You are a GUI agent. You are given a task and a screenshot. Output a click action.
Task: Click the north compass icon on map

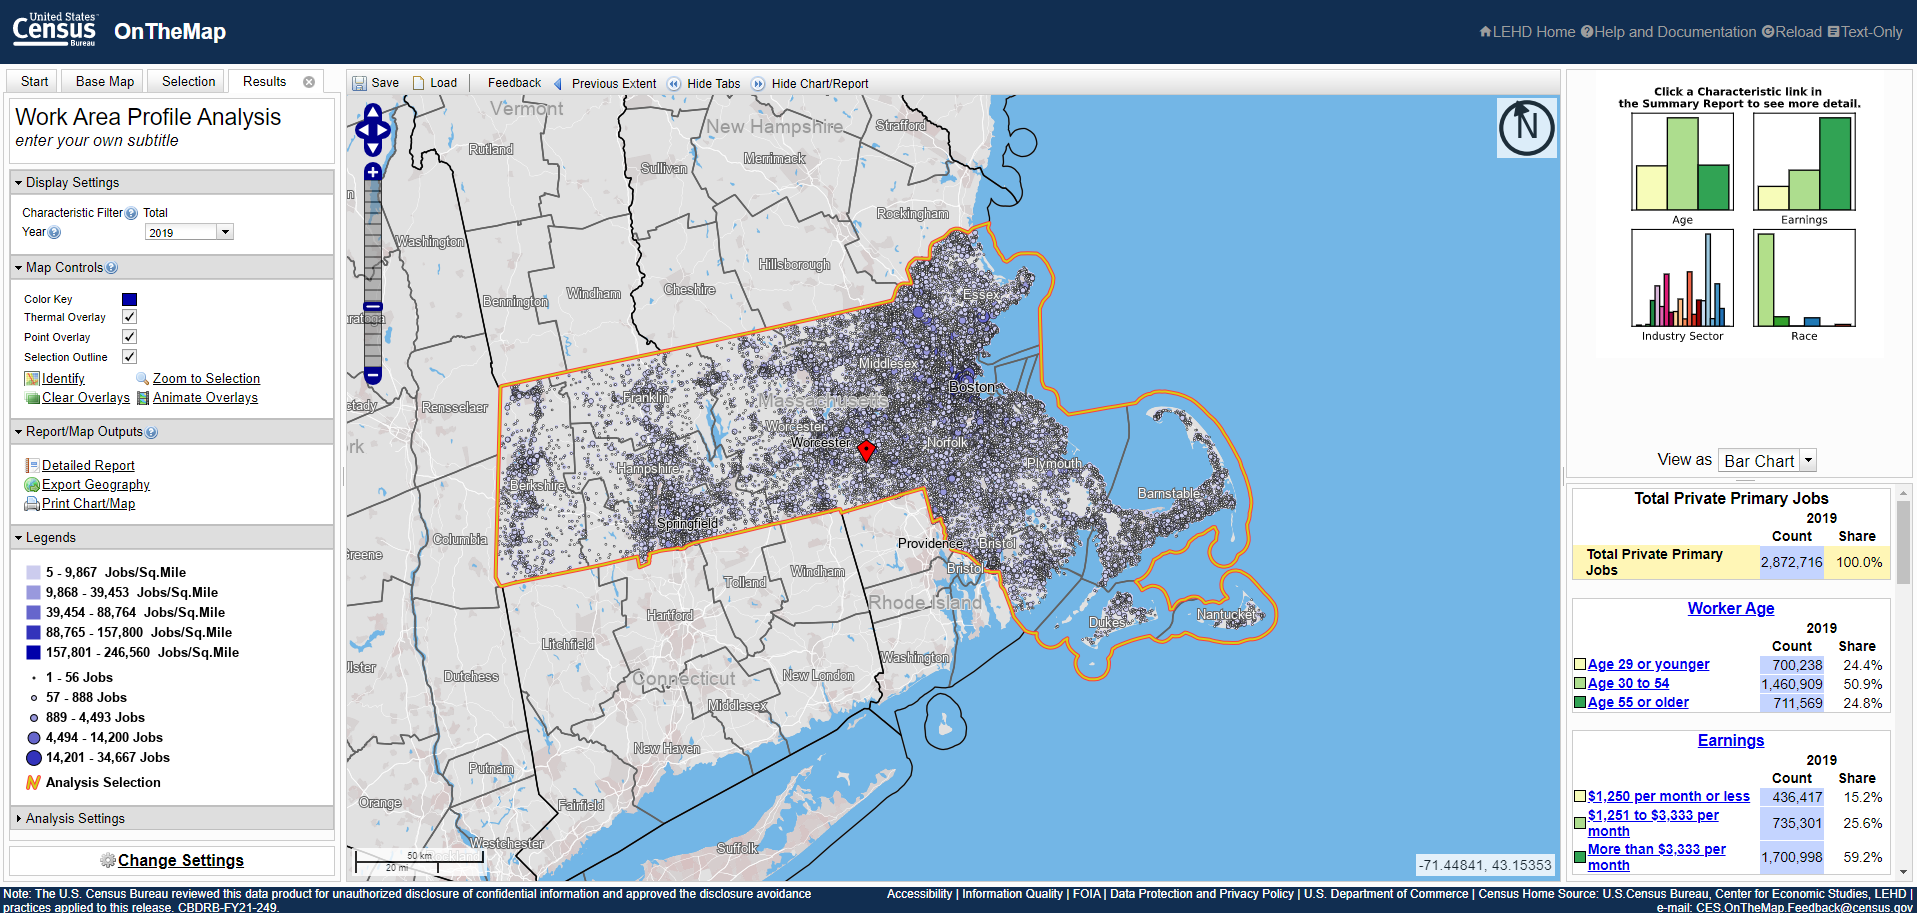pyautogui.click(x=1526, y=127)
